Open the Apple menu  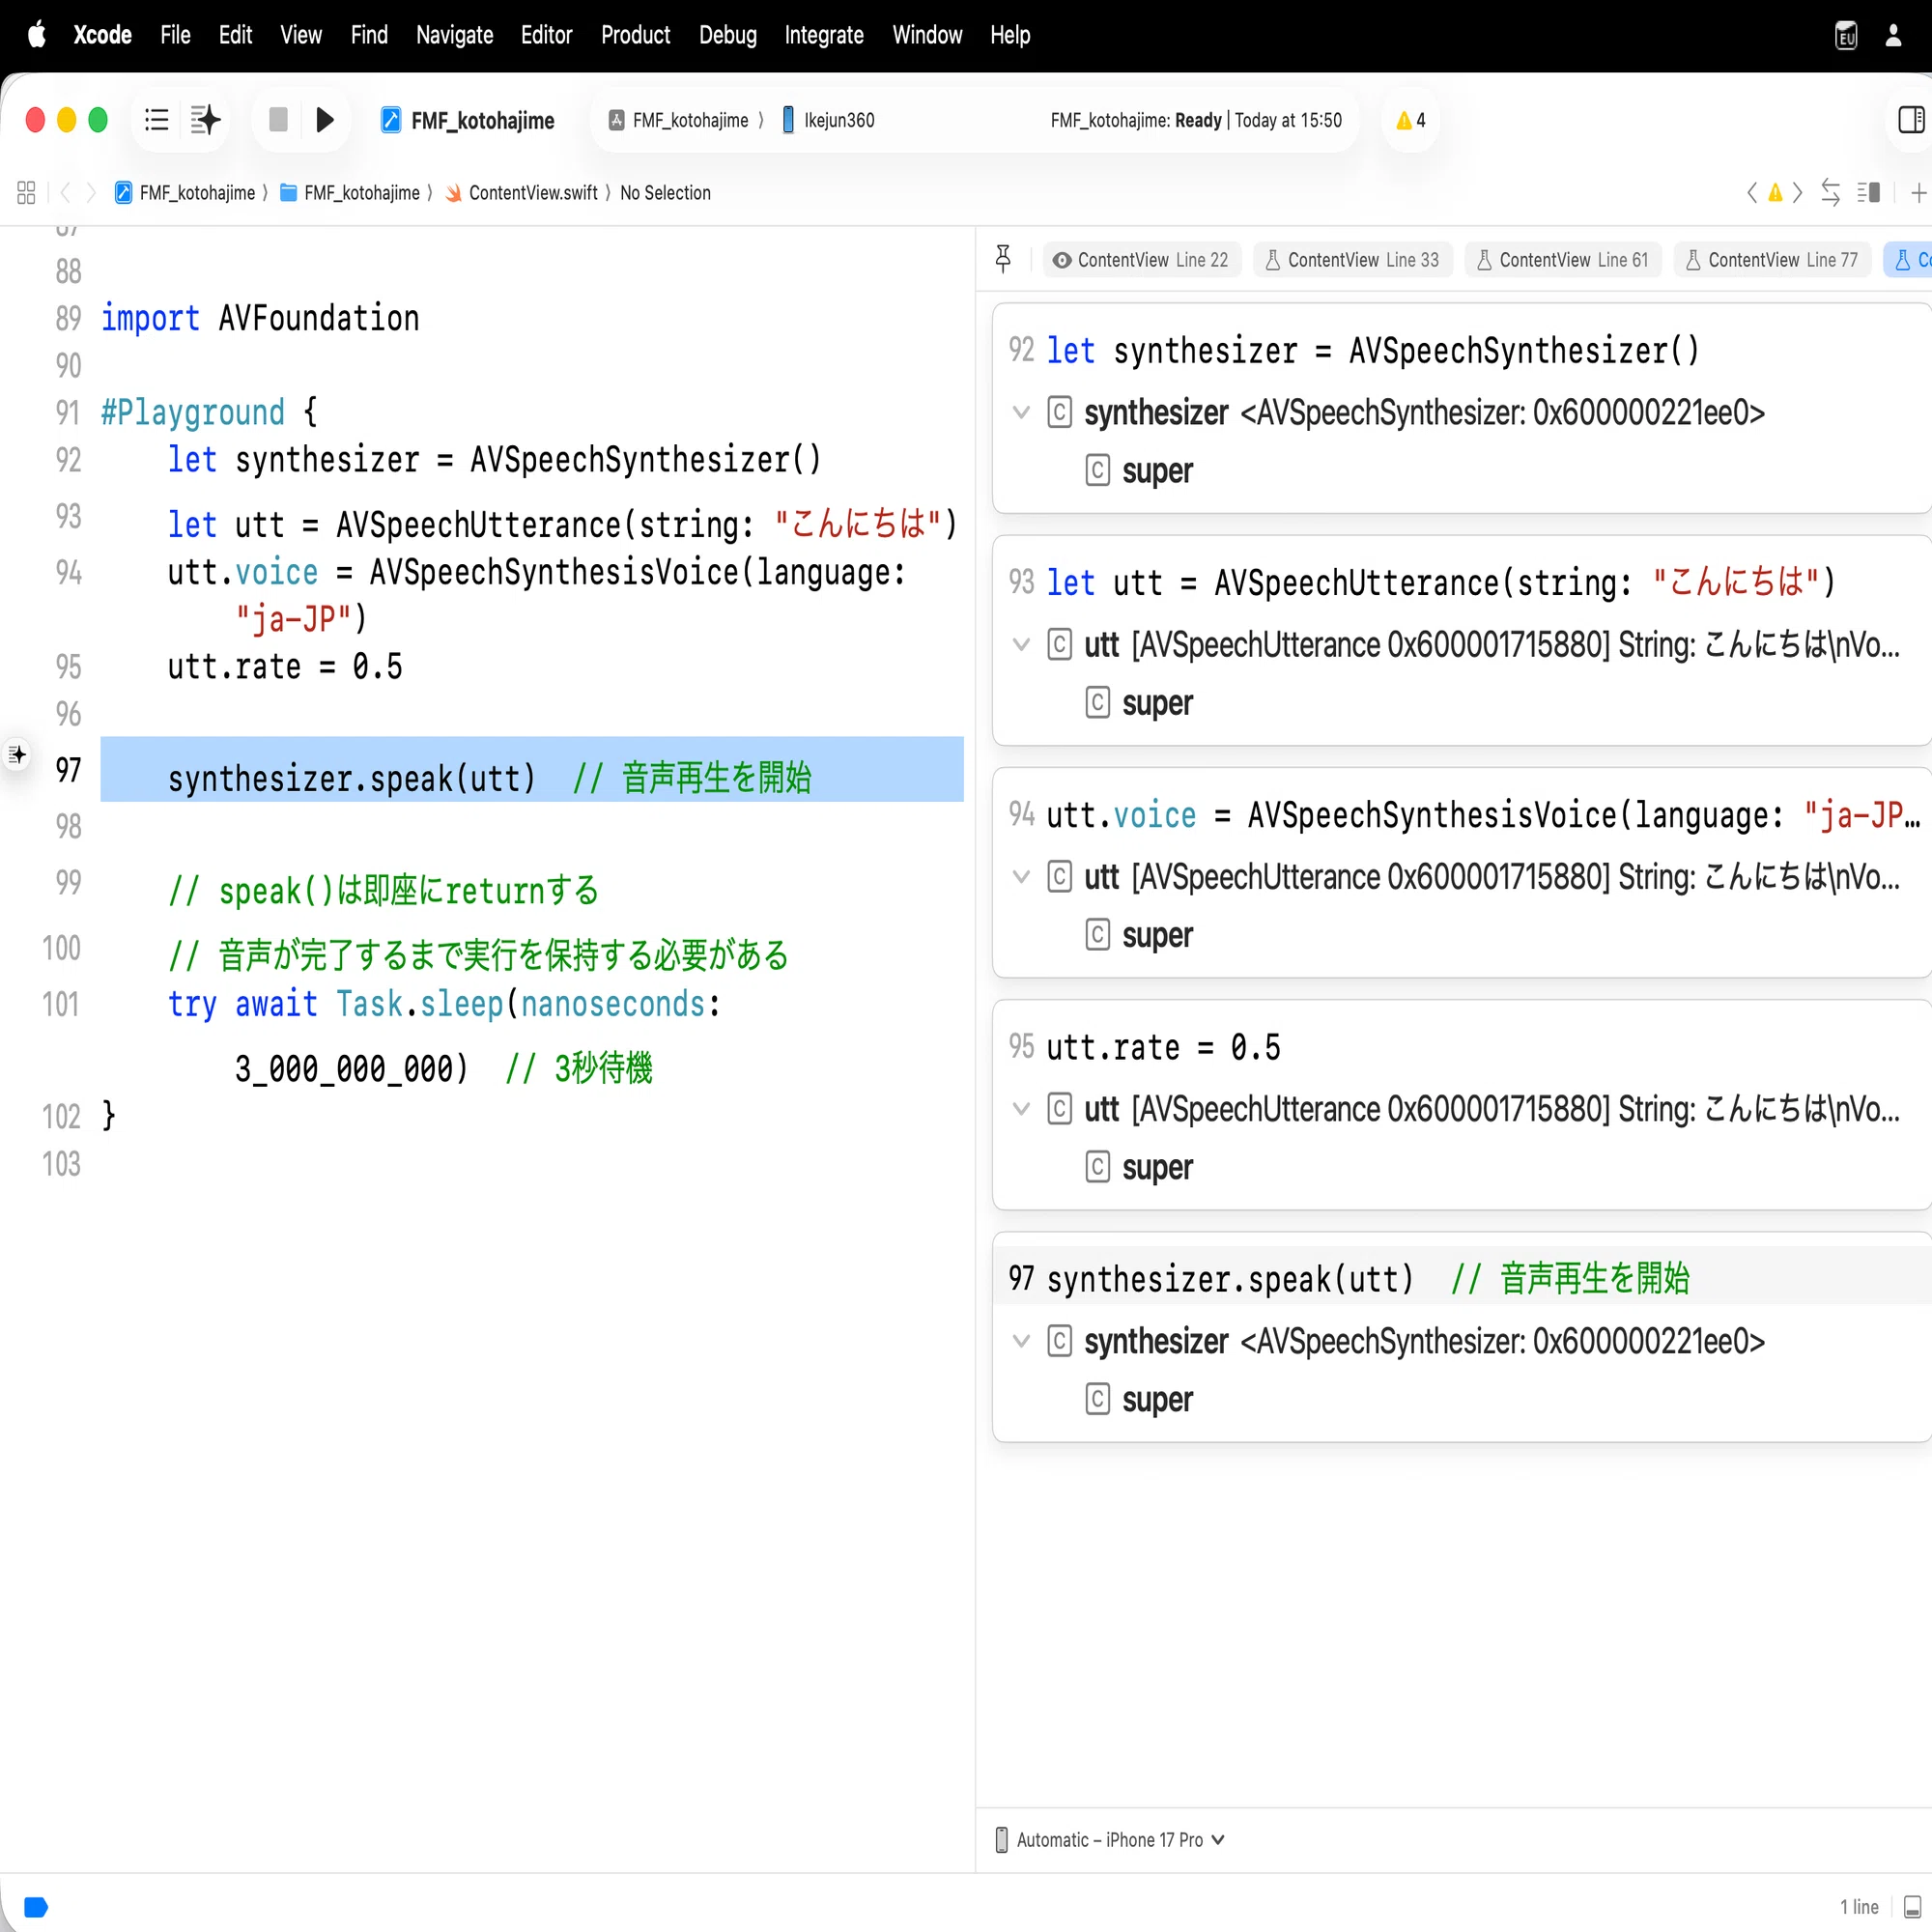(x=37, y=35)
